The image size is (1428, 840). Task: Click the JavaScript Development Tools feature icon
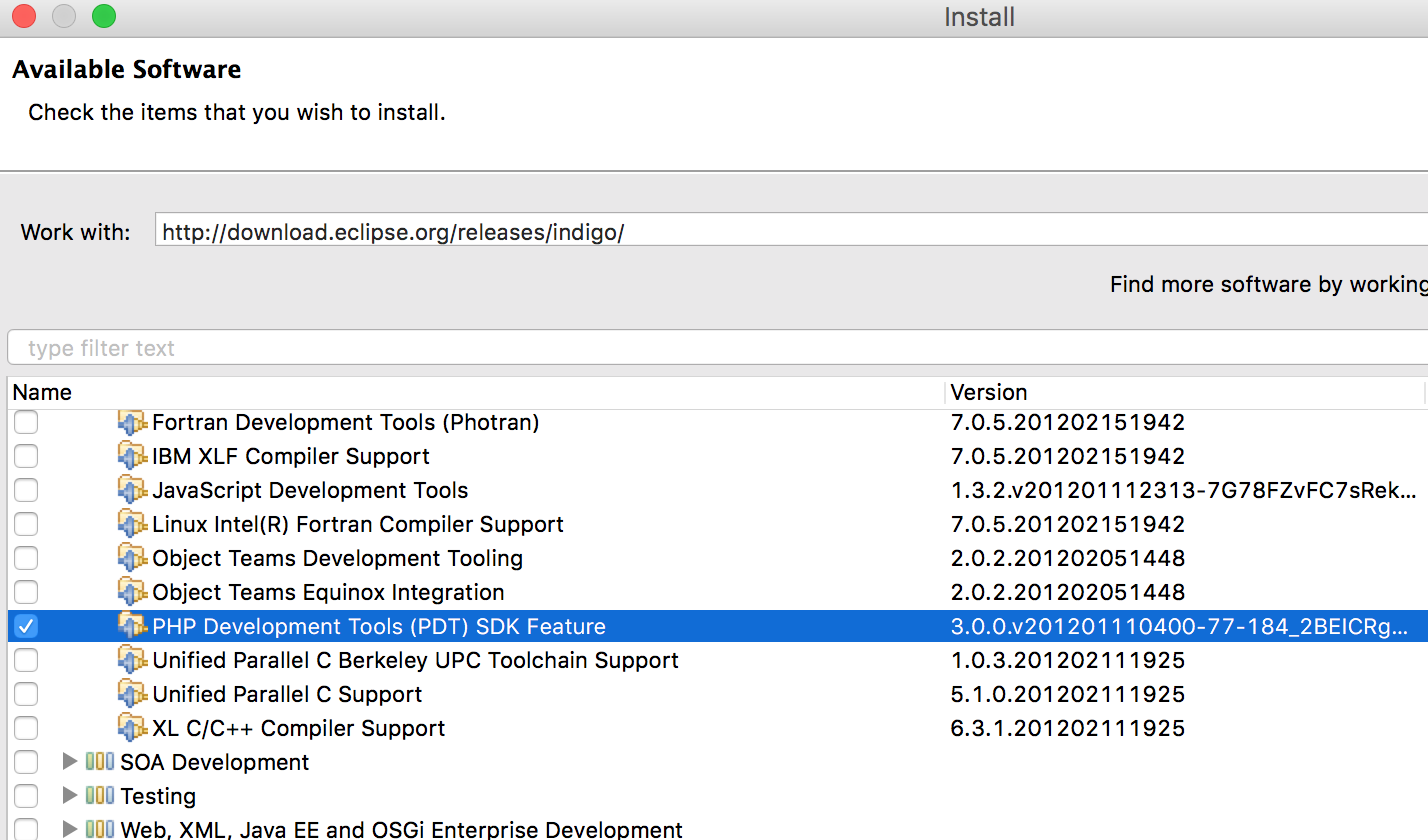point(132,491)
